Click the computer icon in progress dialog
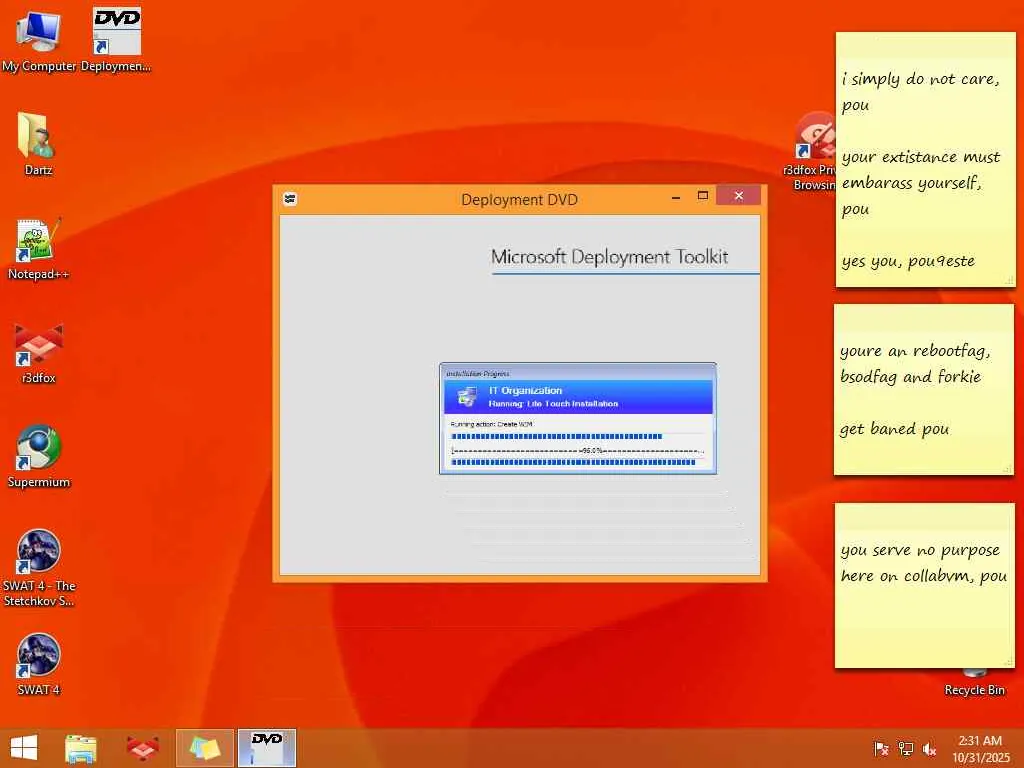Screen dimensions: 1024x768 click(466, 396)
